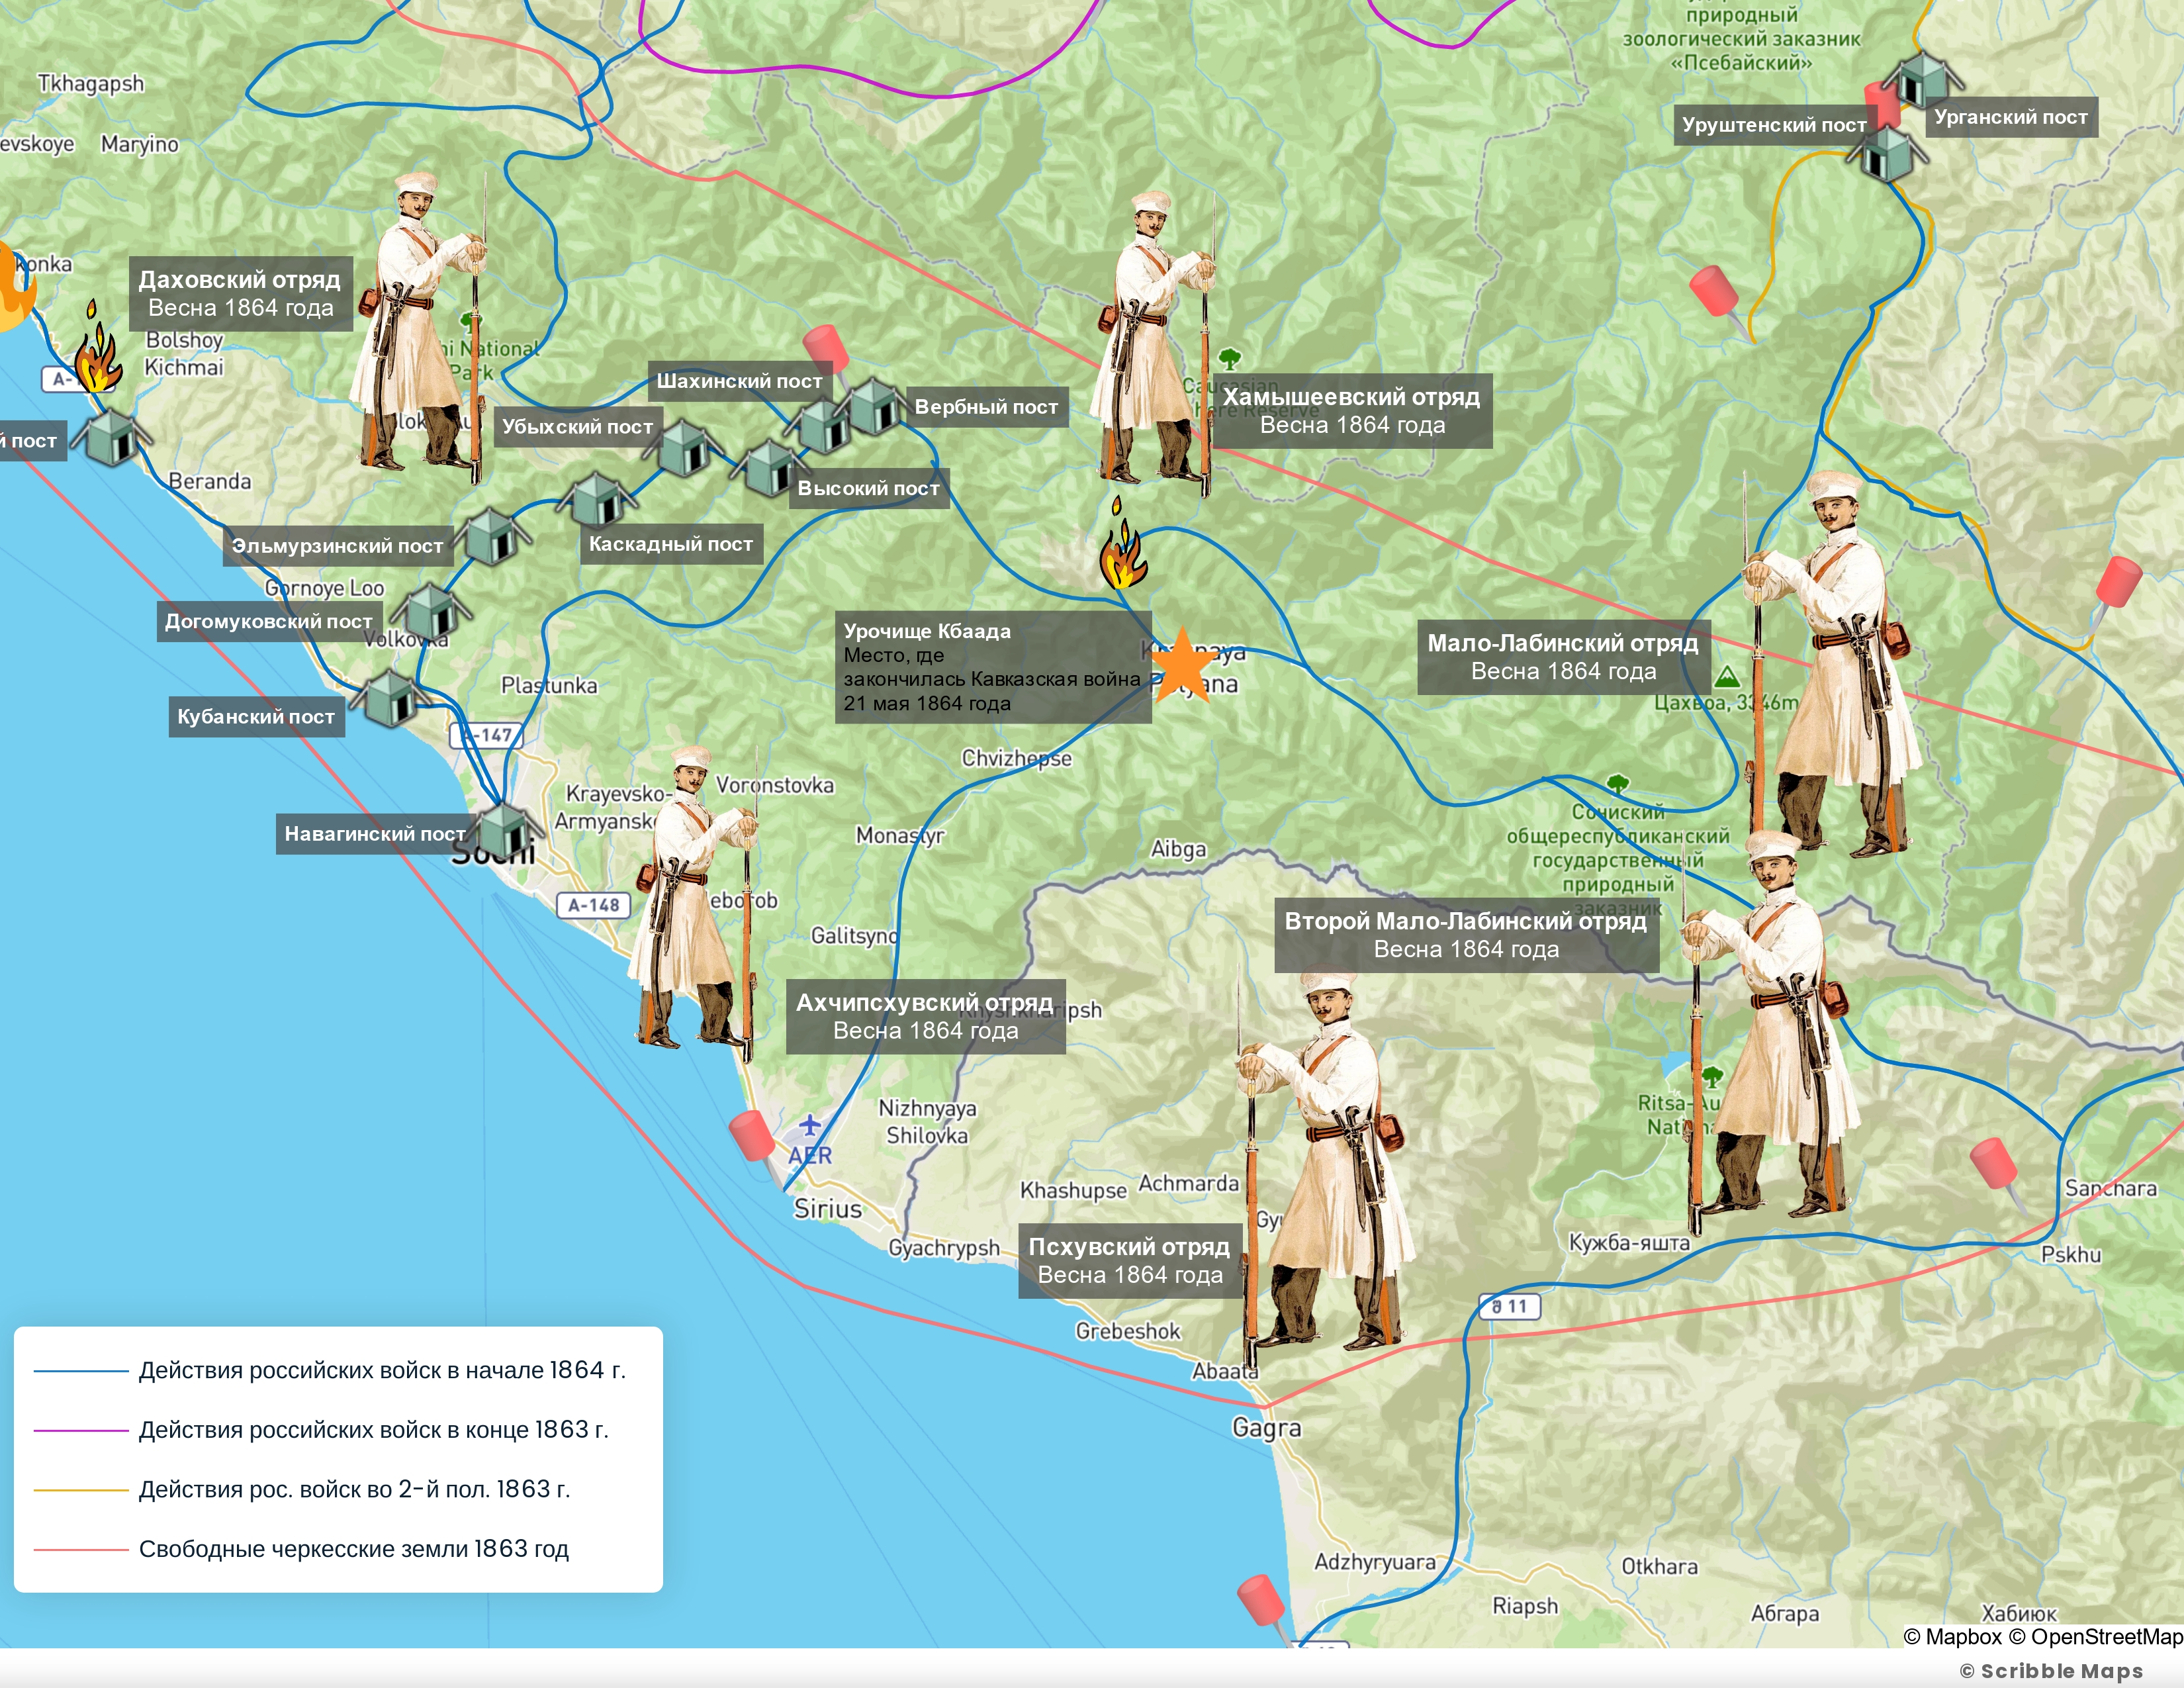2184x1688 pixels.
Task: Select the Шахинский пост label
Action: [x=739, y=381]
